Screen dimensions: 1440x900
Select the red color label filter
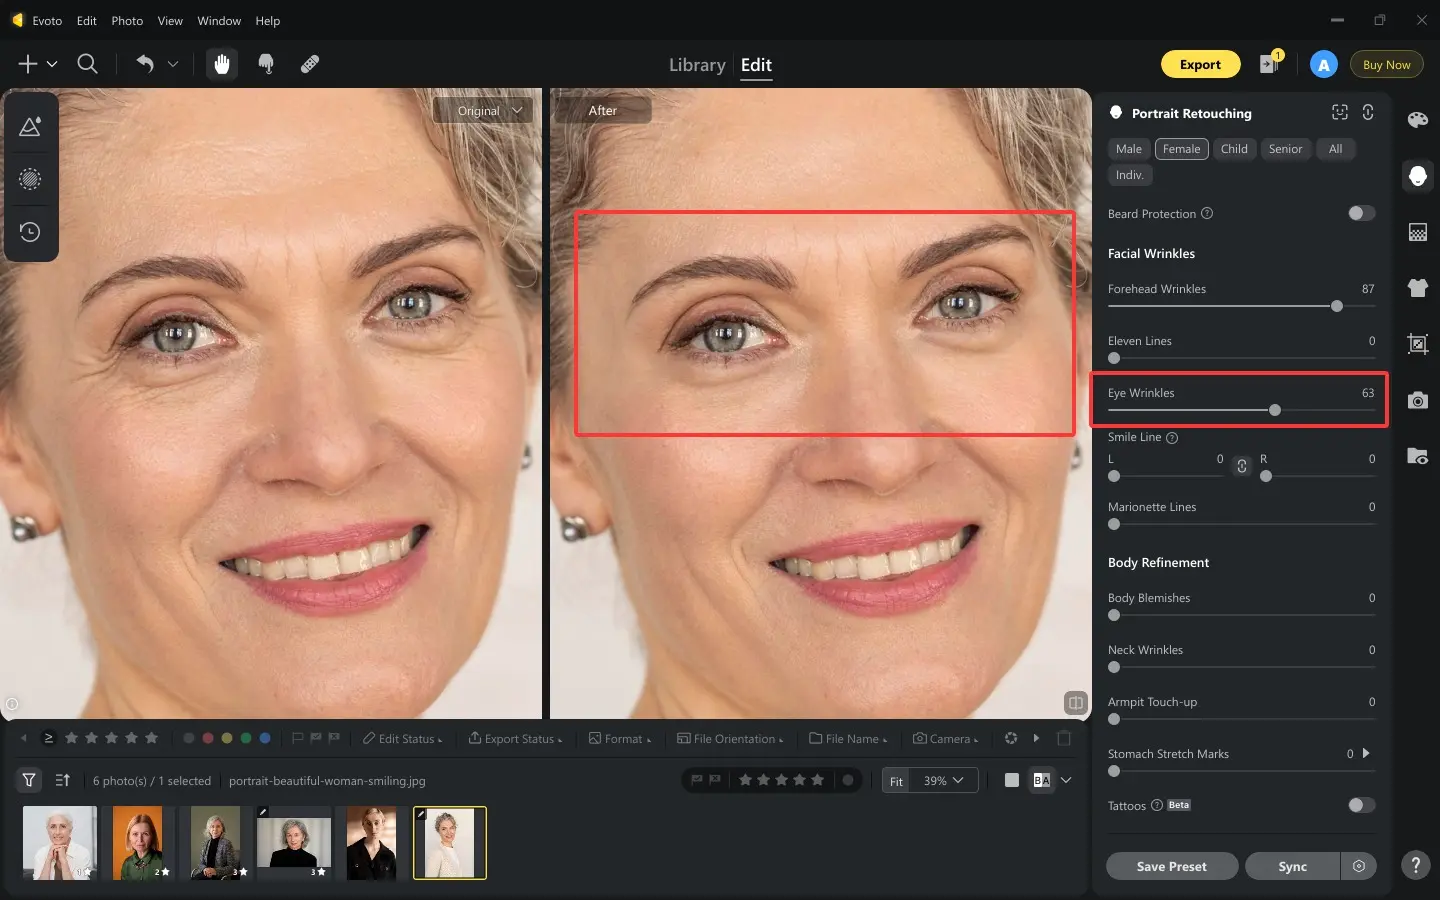tap(208, 738)
